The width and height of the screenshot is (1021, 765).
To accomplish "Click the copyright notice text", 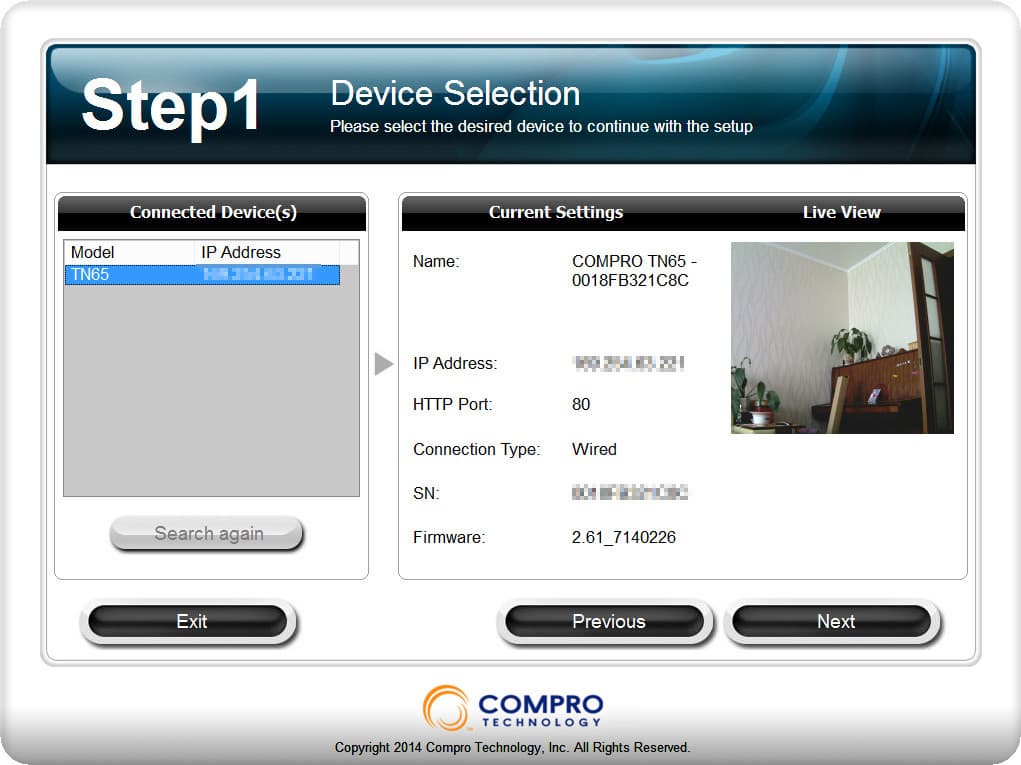I will pos(512,747).
